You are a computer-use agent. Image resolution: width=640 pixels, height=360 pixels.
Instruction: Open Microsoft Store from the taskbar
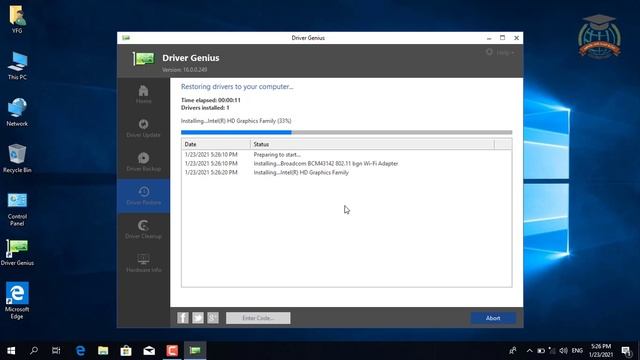(x=126, y=350)
